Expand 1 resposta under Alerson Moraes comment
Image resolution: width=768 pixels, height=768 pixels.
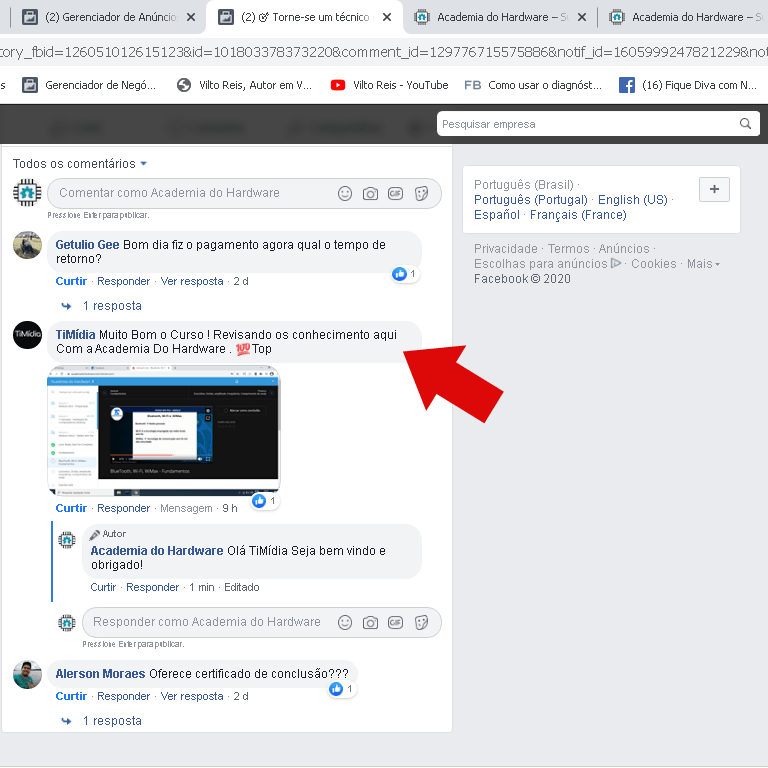coord(112,721)
